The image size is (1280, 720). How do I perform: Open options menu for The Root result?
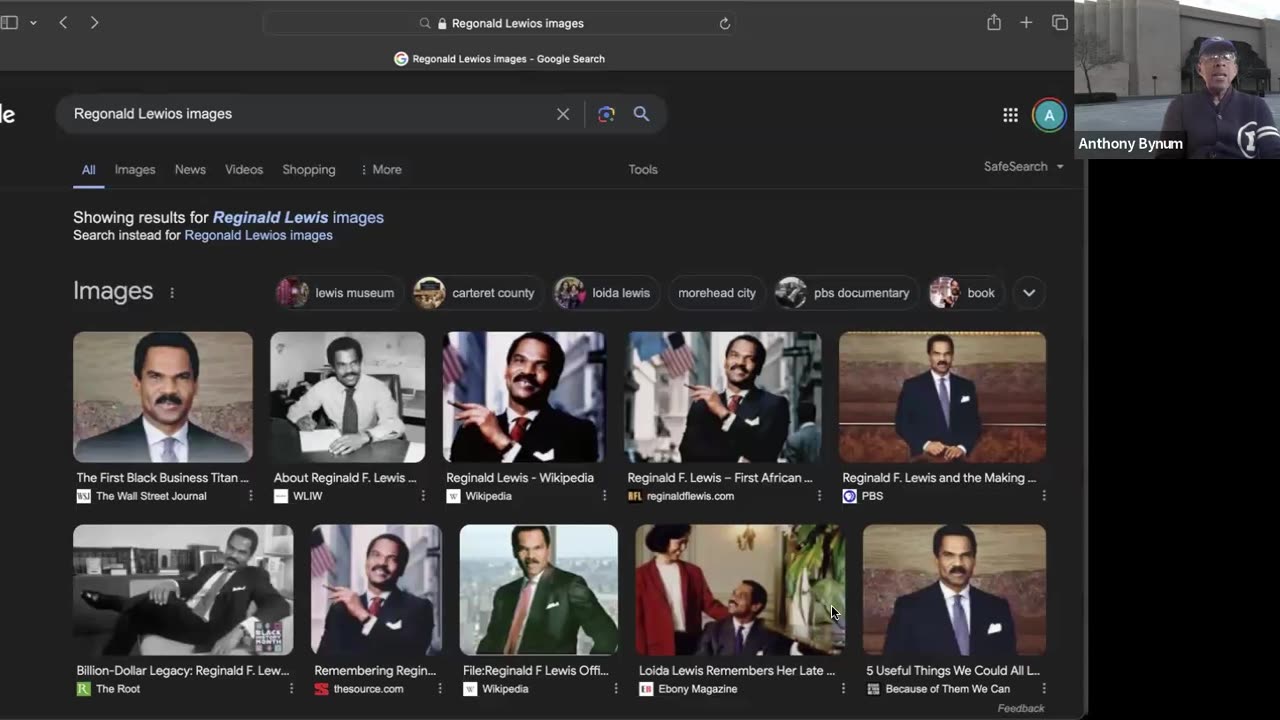click(x=291, y=689)
